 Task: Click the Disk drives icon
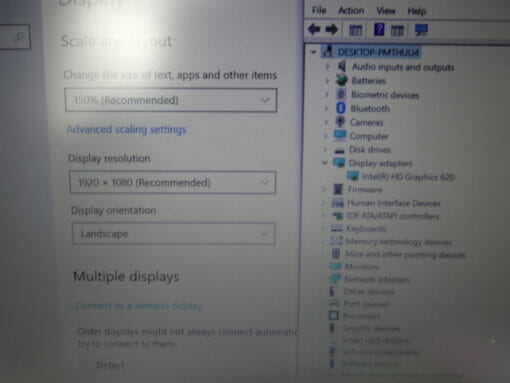pos(339,150)
